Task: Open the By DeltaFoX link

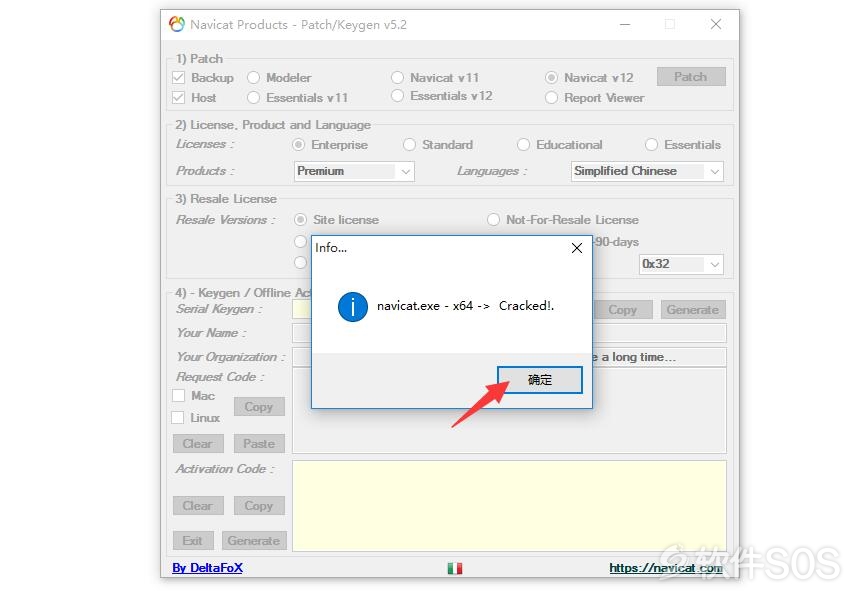Action: point(208,568)
